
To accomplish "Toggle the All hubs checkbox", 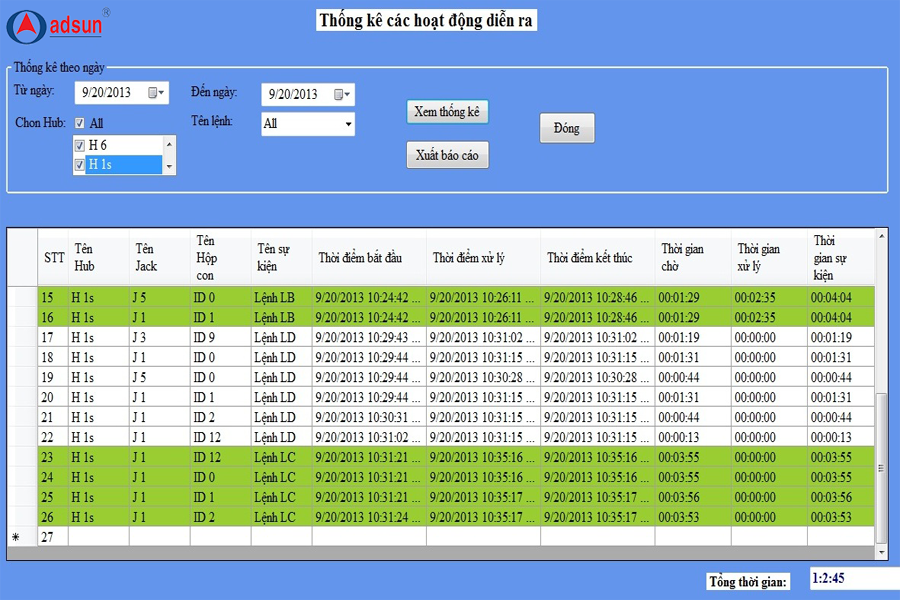I will [x=80, y=124].
